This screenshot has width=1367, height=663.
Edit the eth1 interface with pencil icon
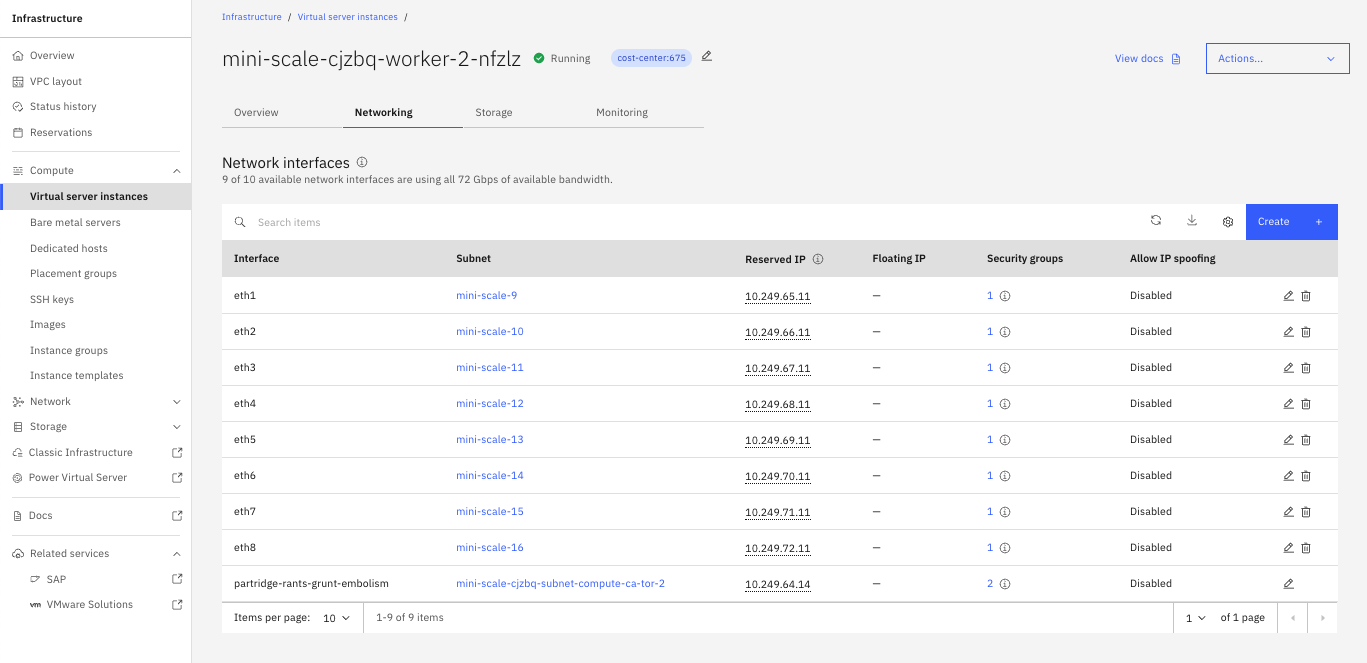tap(1288, 296)
